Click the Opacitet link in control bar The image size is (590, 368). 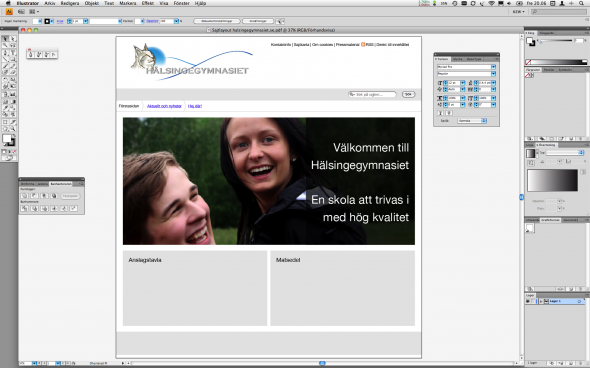pos(152,21)
